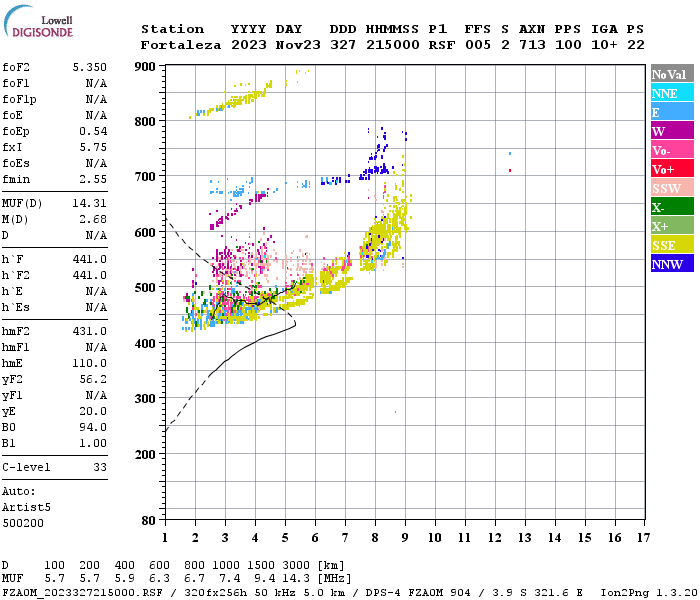
Task: Click the h`F value 441.0
Action: [x=89, y=259]
